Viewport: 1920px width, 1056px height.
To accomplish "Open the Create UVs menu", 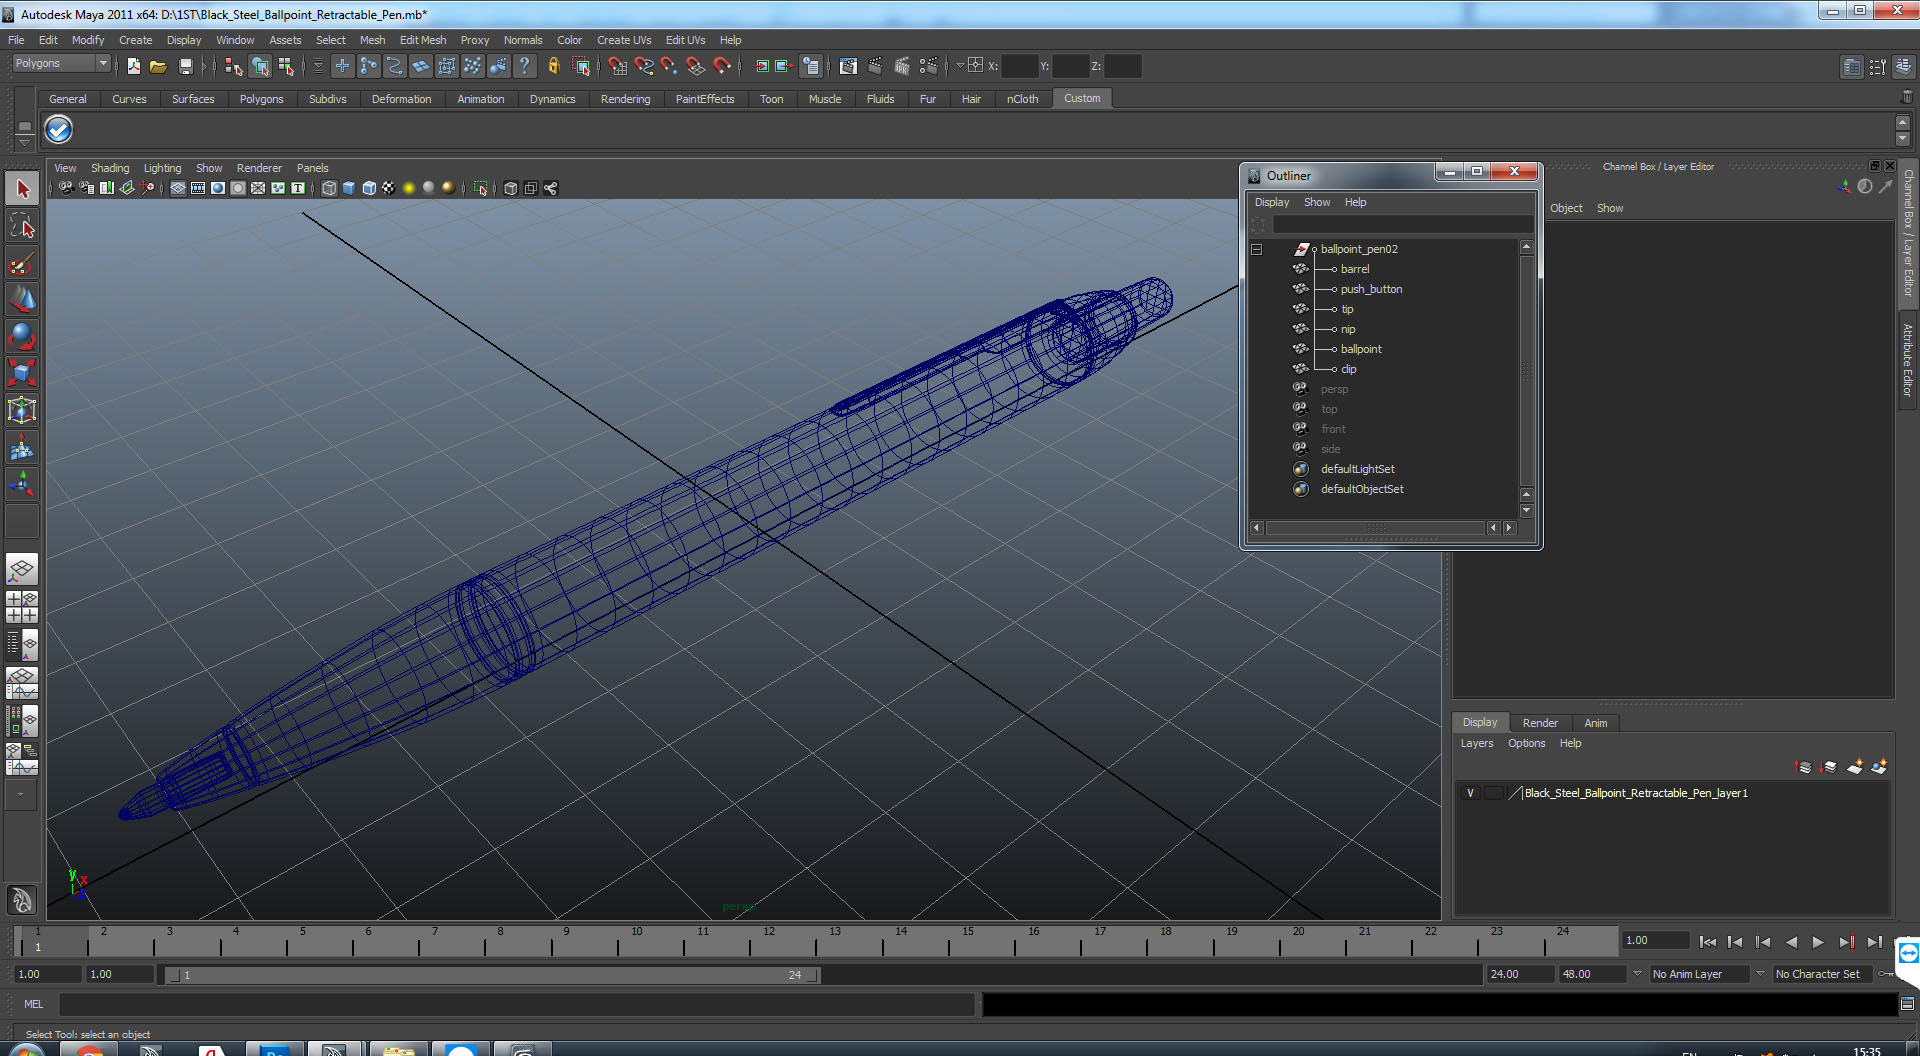I will pos(624,40).
